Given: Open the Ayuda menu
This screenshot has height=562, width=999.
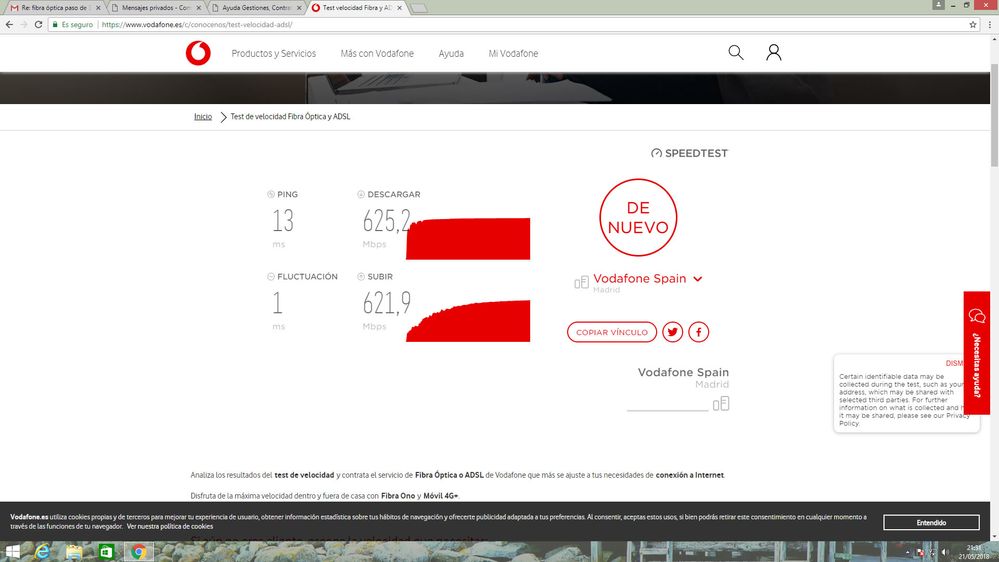Looking at the screenshot, I should (451, 54).
